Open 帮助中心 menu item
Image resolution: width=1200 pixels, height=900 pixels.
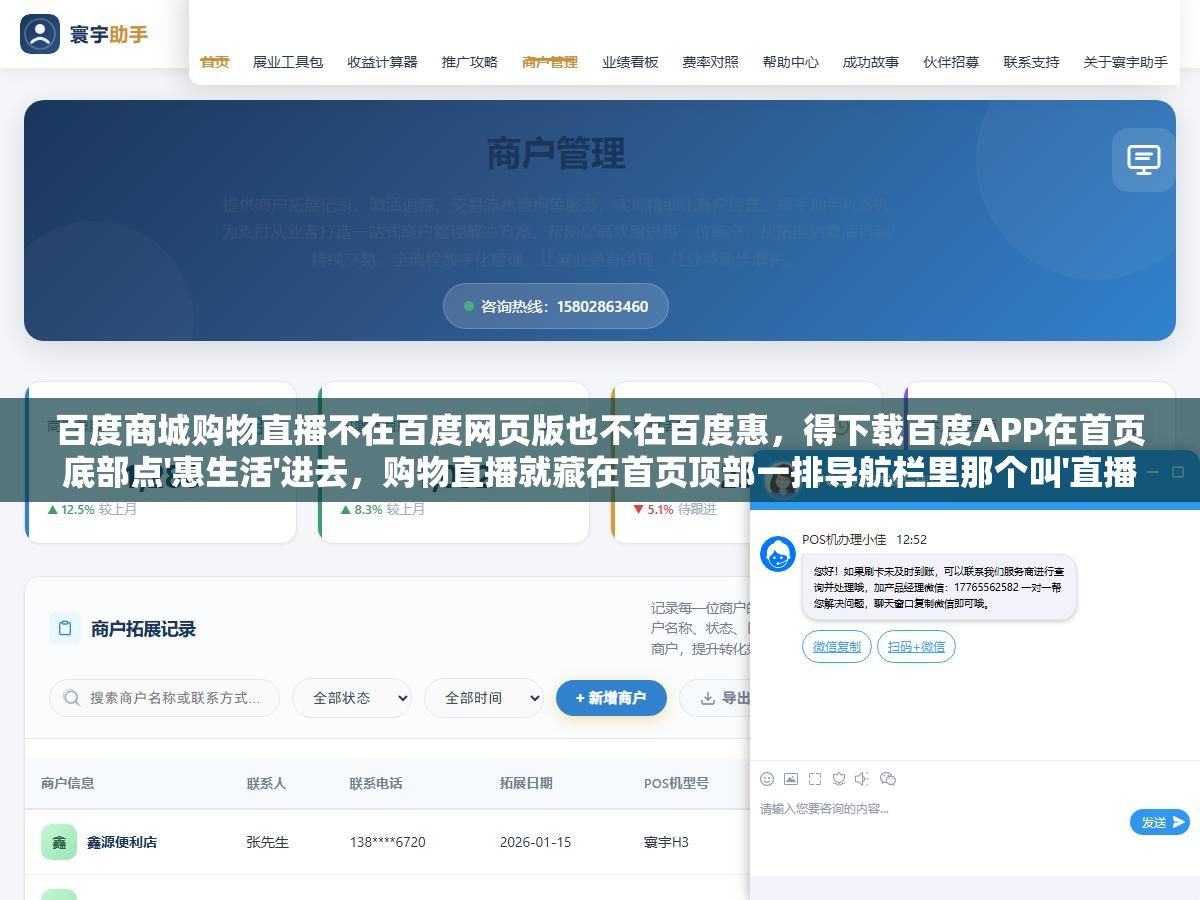pos(790,62)
